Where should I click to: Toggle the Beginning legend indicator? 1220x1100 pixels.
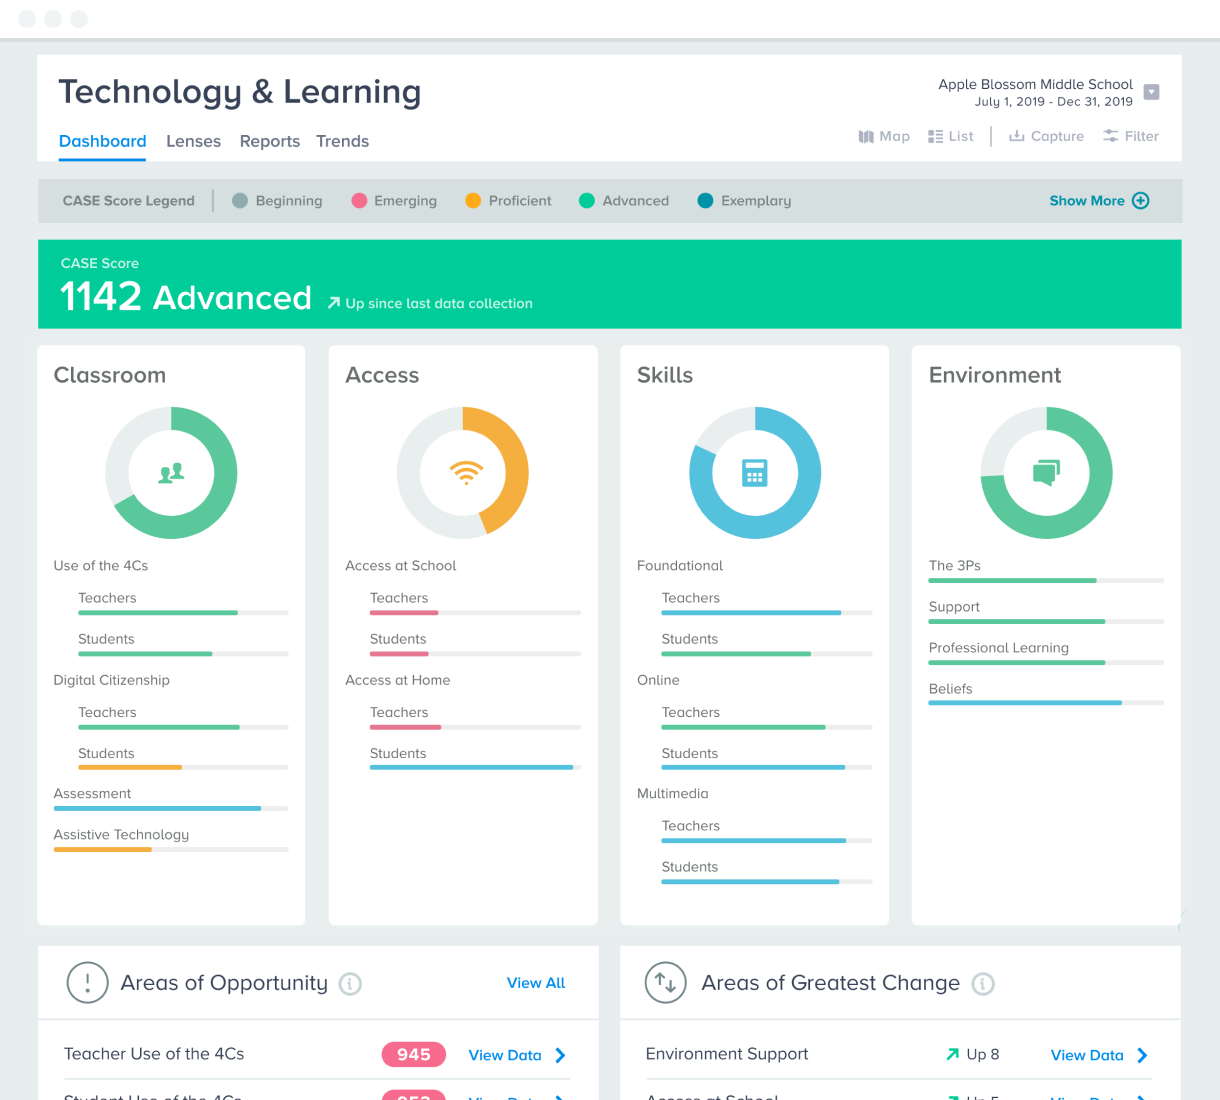tap(239, 200)
